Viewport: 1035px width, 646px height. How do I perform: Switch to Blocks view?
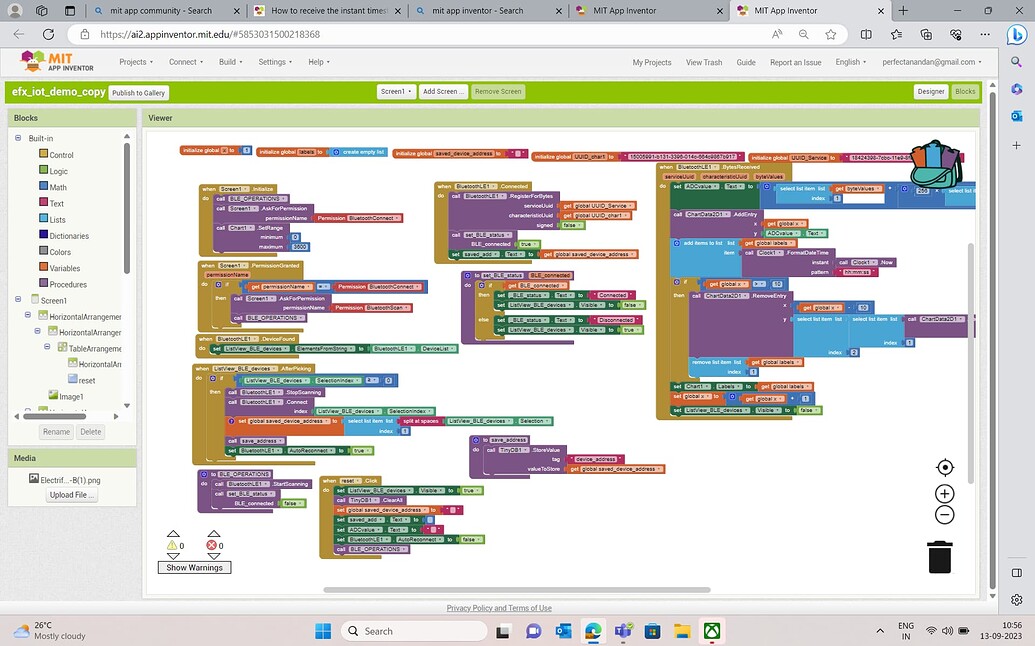(965, 92)
